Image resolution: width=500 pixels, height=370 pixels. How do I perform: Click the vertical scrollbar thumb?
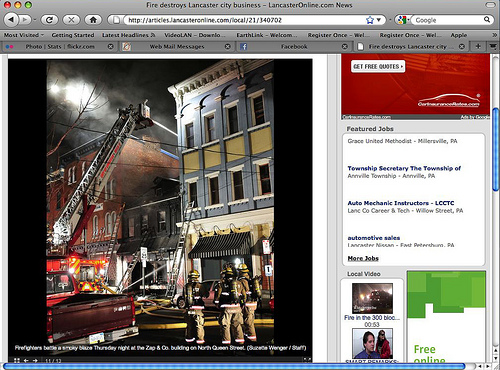tap(496, 150)
